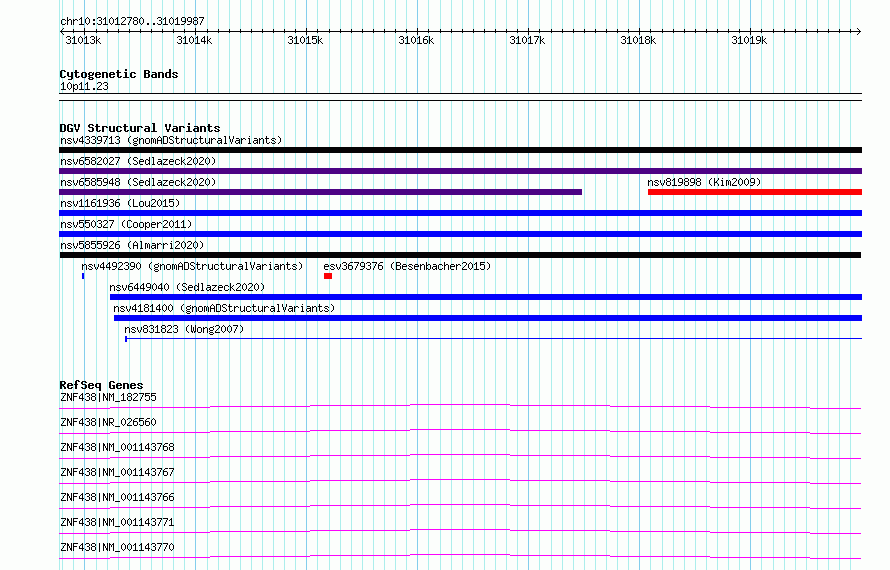Select the blue bar under nsv550327

click(x=460, y=234)
